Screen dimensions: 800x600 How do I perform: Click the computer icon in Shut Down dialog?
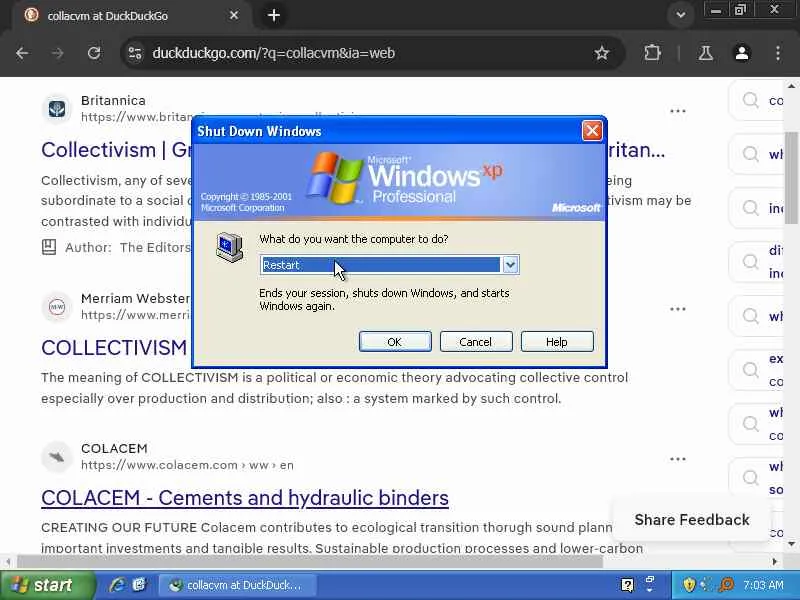pos(229,247)
